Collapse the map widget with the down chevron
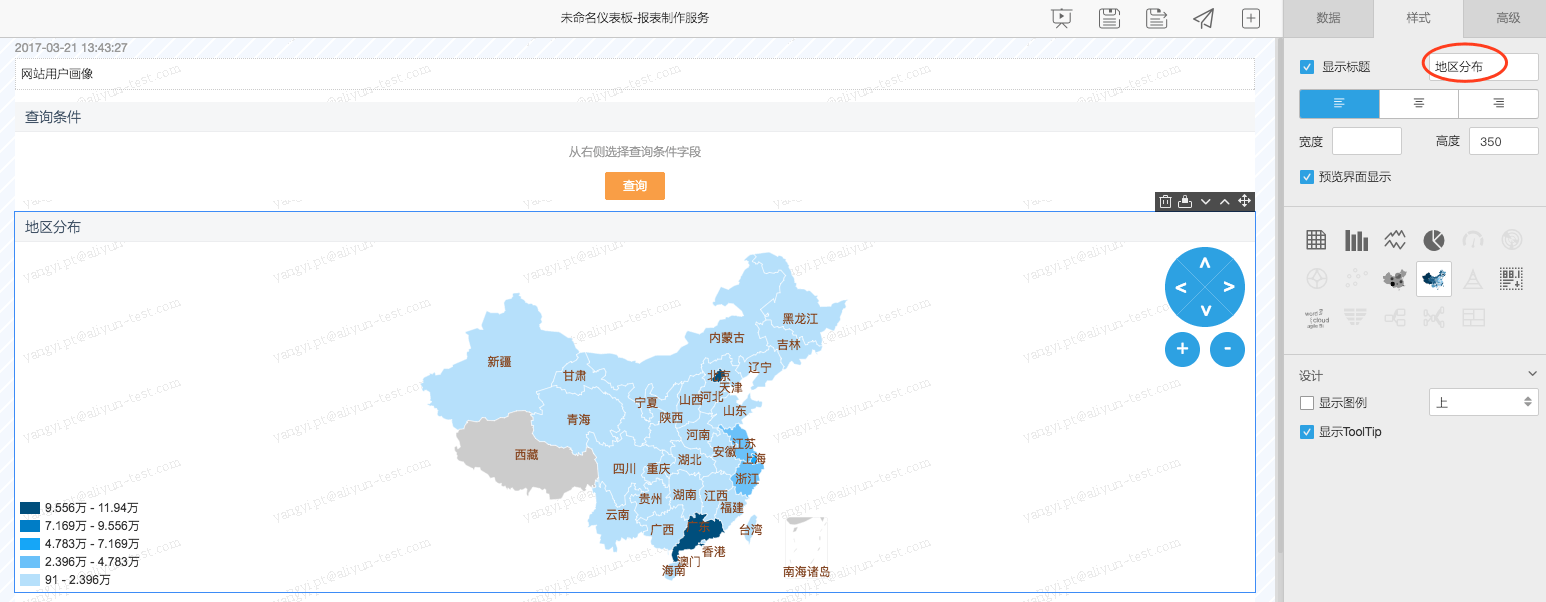Image resolution: width=1546 pixels, height=602 pixels. coord(1205,201)
